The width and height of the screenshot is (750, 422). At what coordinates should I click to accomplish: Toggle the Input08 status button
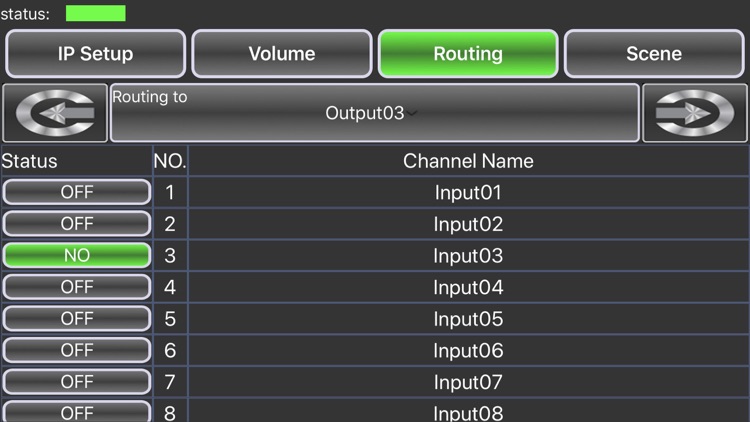pyautogui.click(x=77, y=411)
